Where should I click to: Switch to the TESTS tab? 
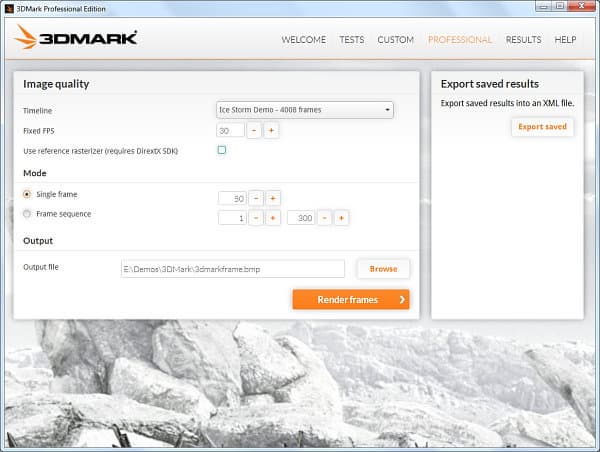pos(352,40)
